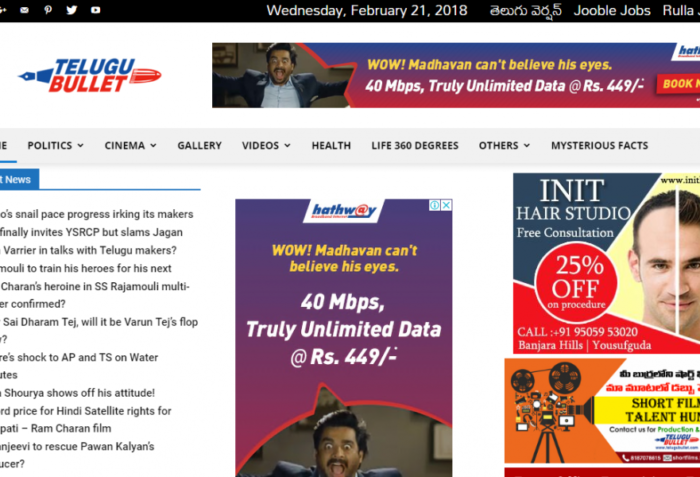Open Mysterious Facts menu item
The image size is (700, 477).
pos(599,145)
